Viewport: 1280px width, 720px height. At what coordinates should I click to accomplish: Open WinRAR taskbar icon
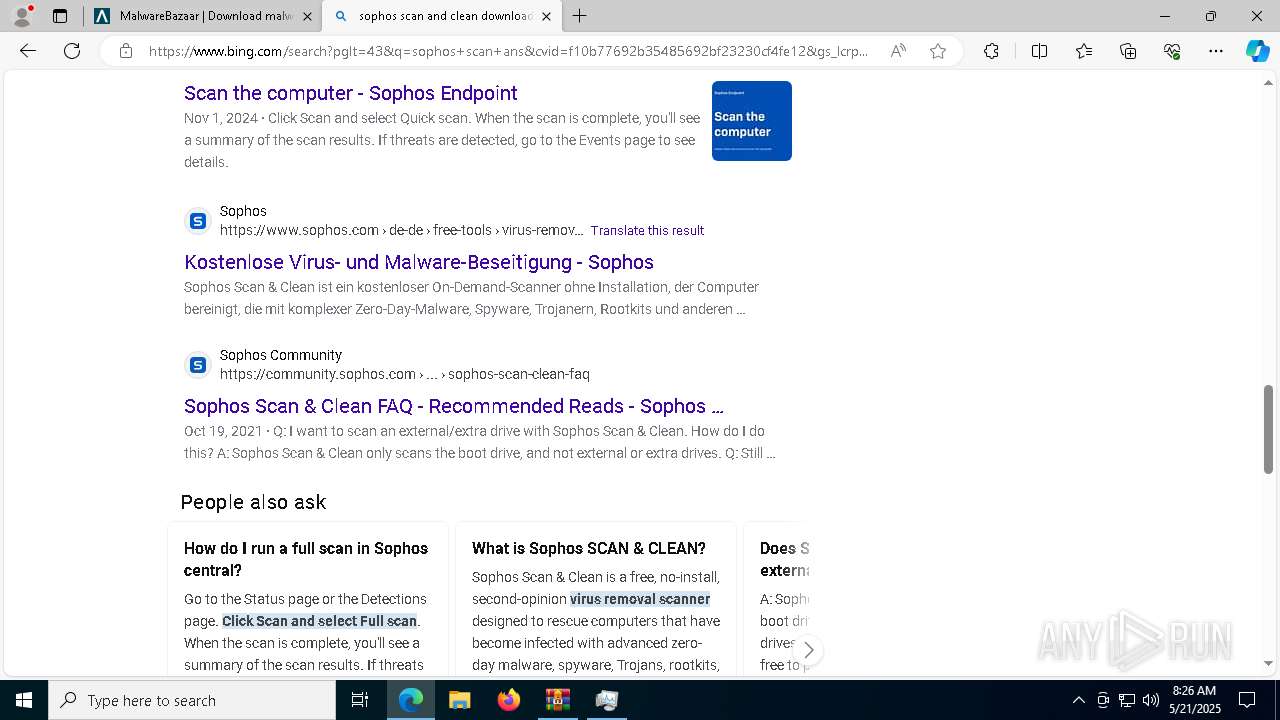point(557,700)
